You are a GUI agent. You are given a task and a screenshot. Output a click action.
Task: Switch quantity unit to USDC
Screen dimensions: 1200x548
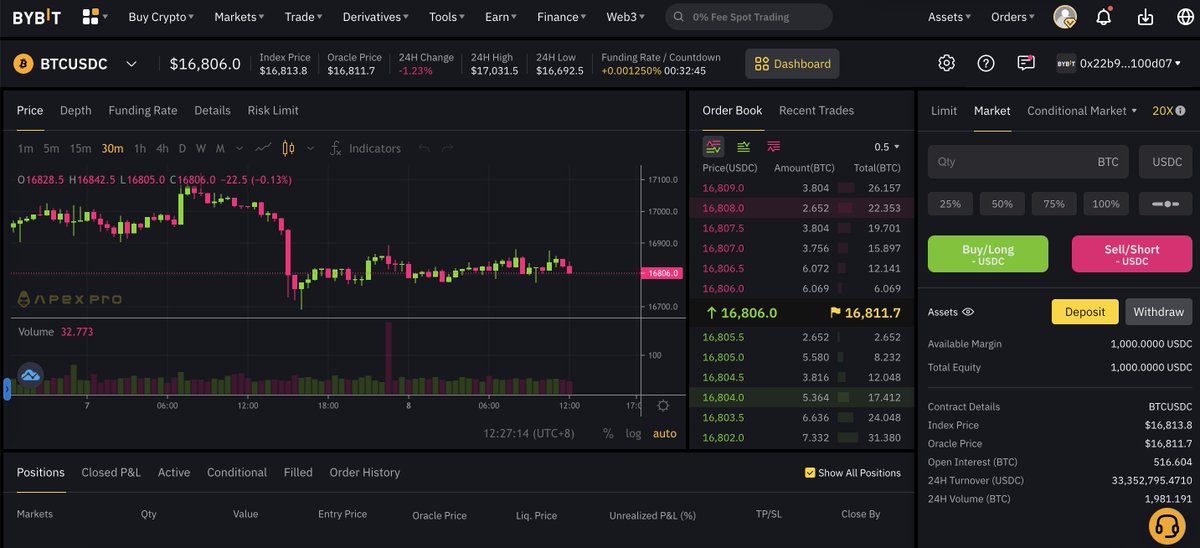tap(1166, 162)
